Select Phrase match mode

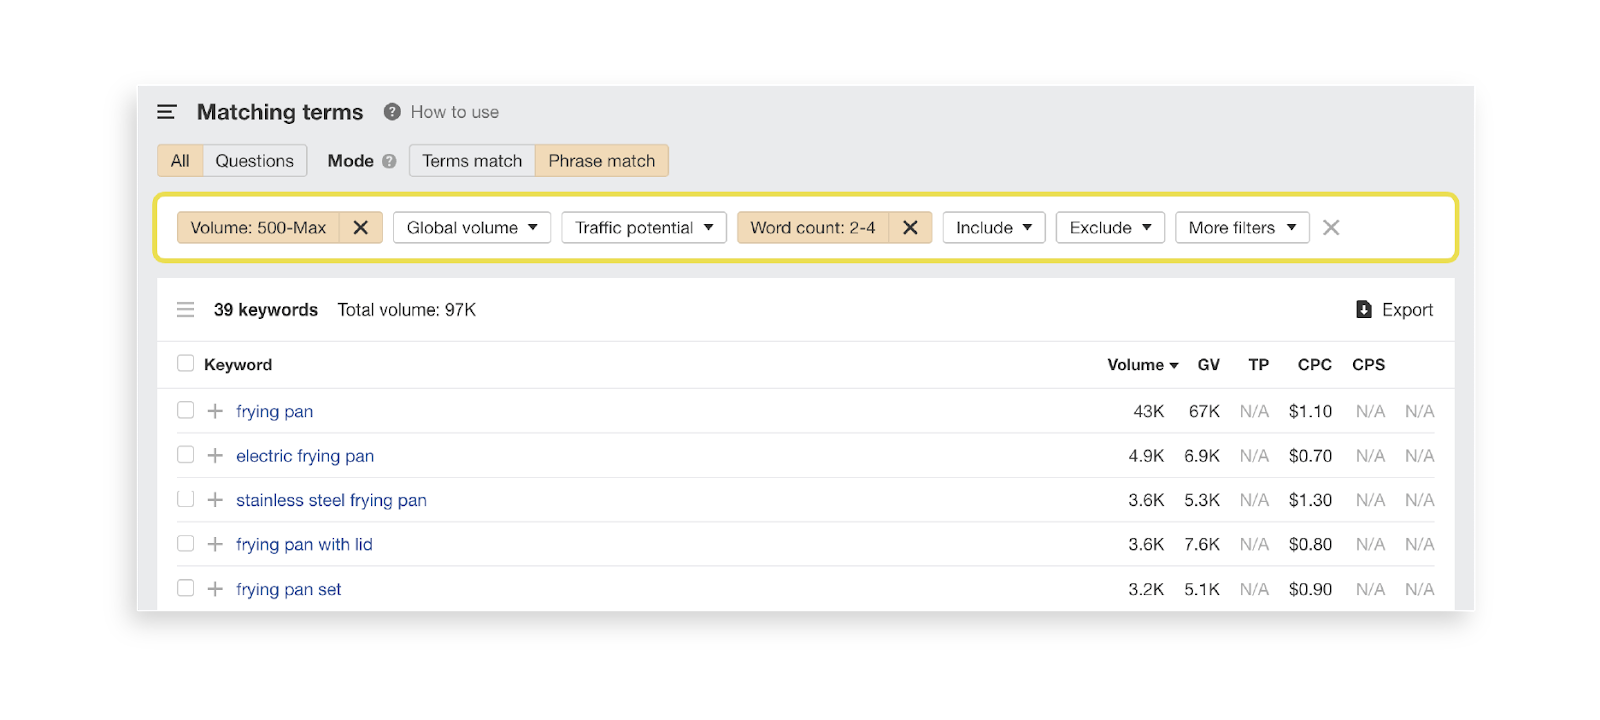(602, 161)
